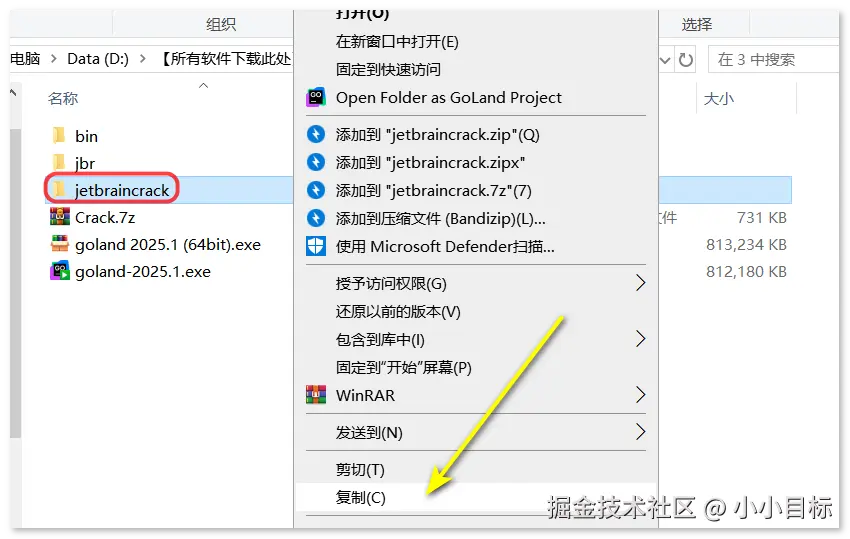Expand the 包含到库中(I) submenu arrow
The height and width of the screenshot is (539, 850).
640,339
